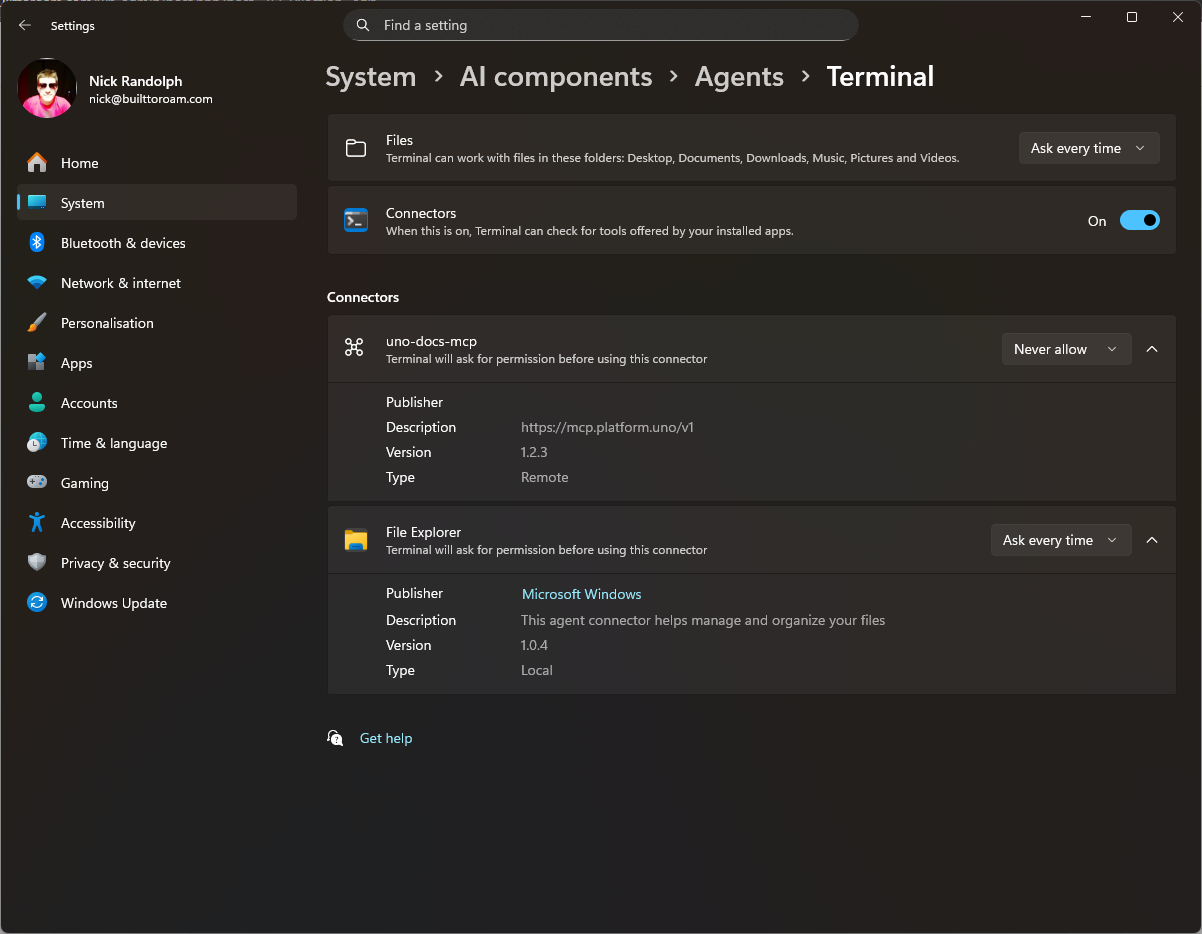
Task: Open the Files permission dropdown
Action: [x=1088, y=148]
